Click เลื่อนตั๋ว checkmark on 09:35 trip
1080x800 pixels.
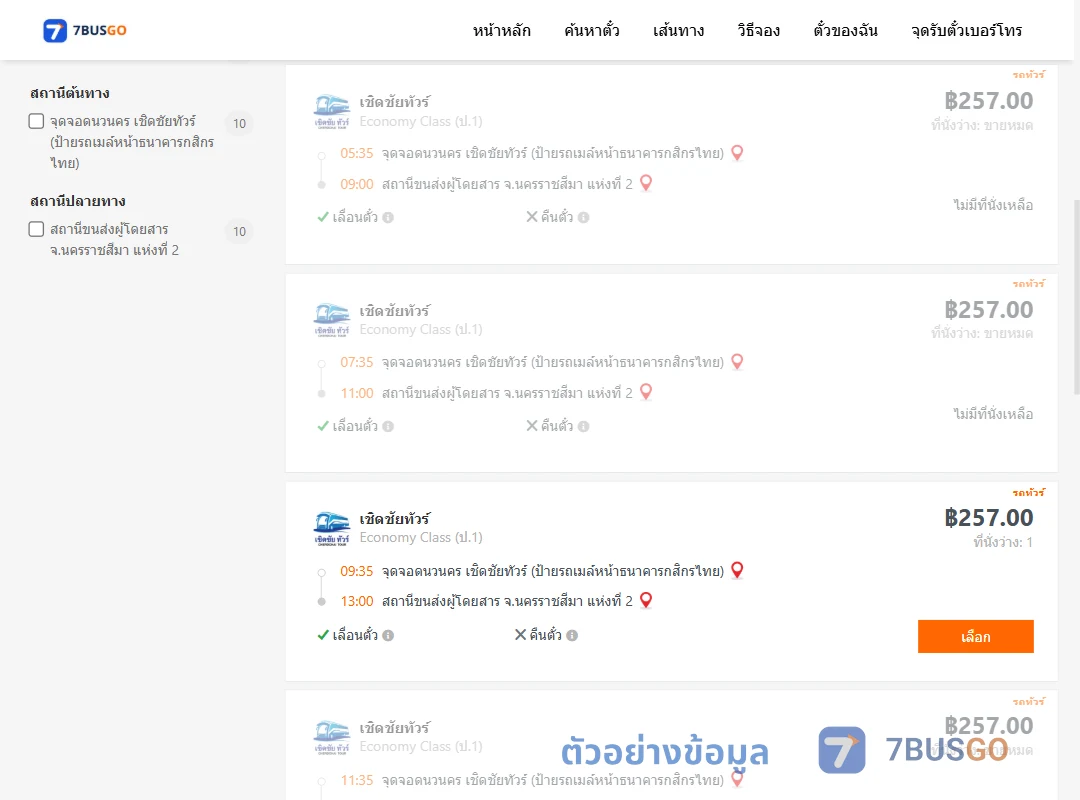(322, 635)
